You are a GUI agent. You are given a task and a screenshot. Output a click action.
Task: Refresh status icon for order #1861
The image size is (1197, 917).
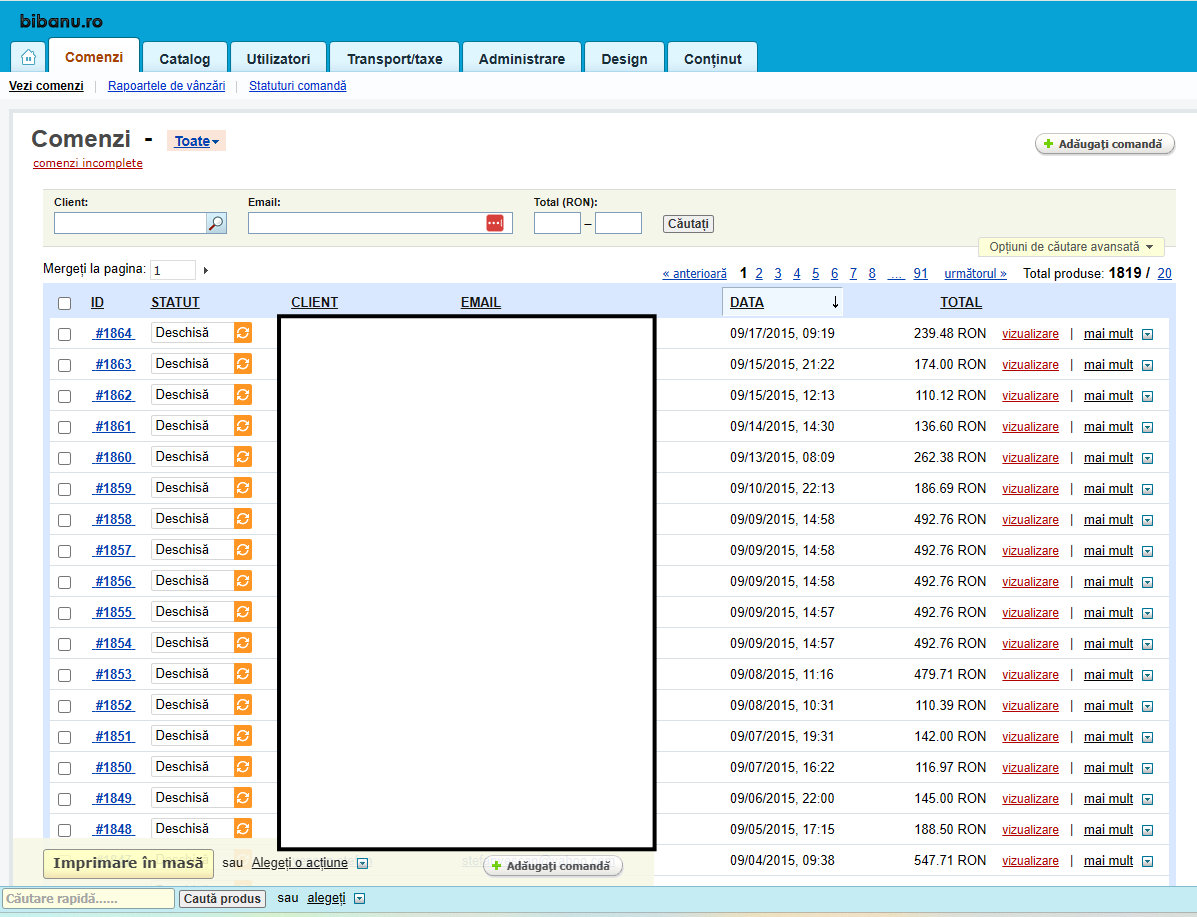tap(243, 426)
